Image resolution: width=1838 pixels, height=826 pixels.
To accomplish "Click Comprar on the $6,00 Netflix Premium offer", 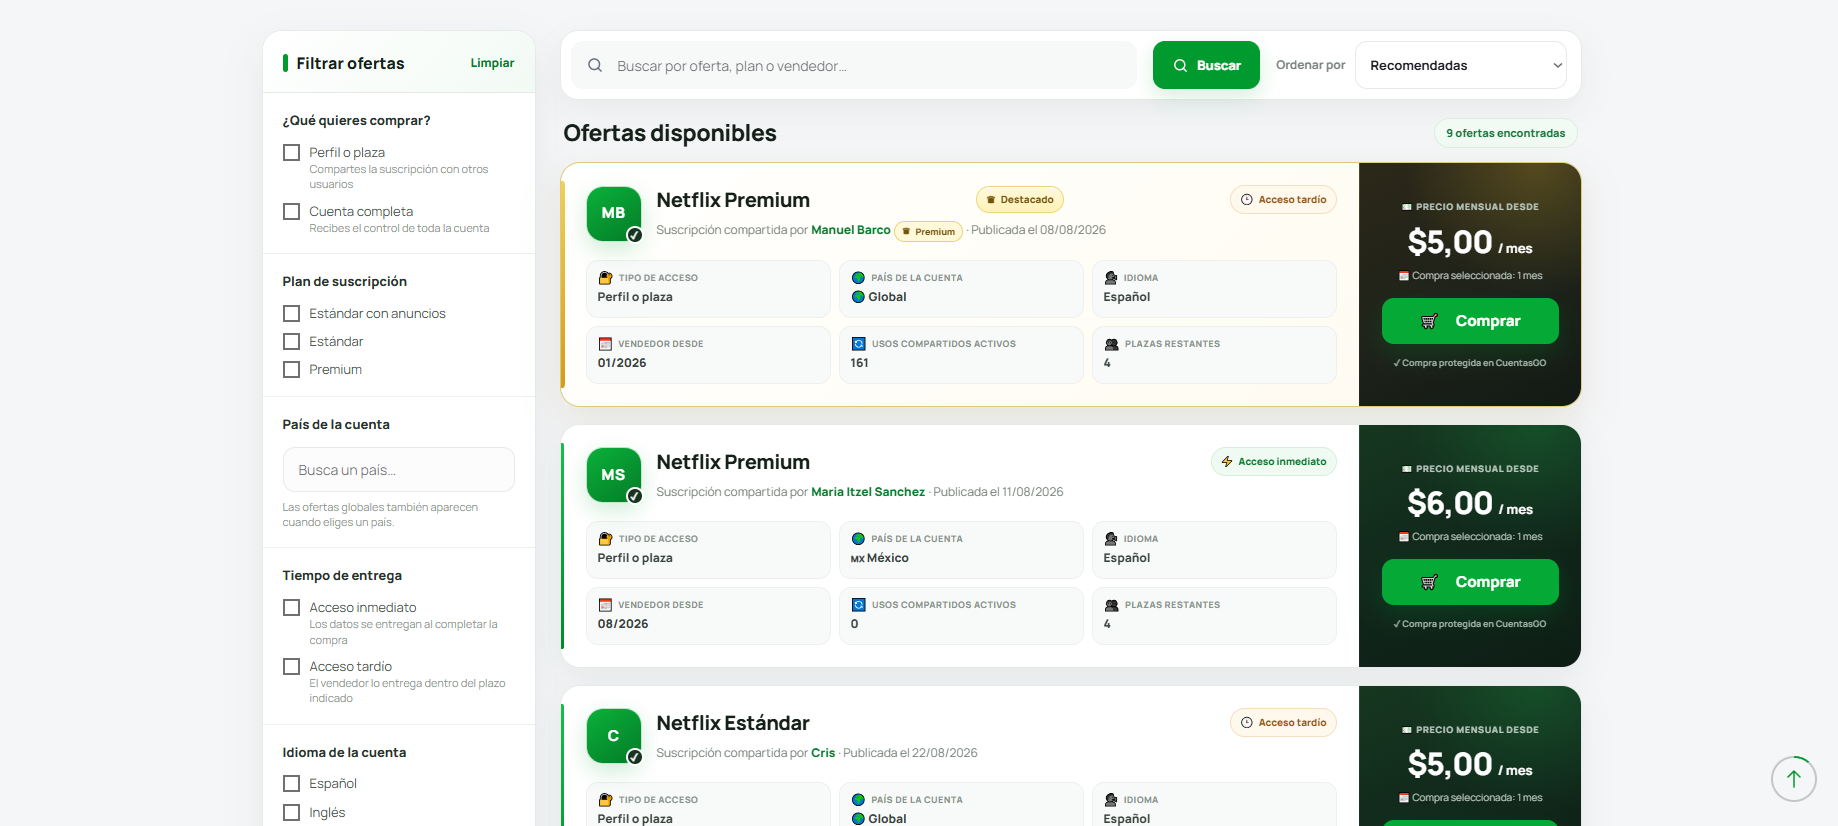I will pos(1470,582).
